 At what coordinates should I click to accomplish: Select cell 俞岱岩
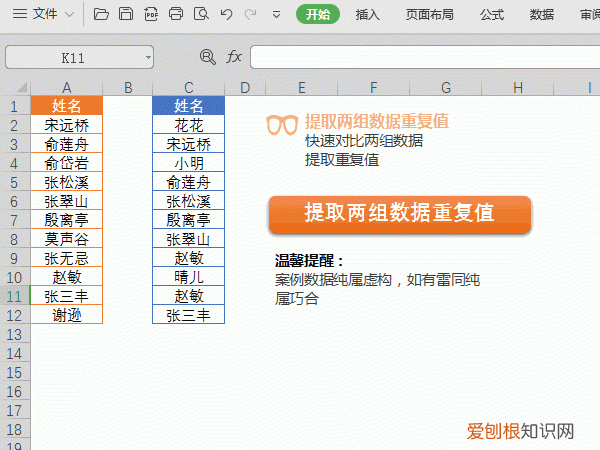tap(67, 163)
